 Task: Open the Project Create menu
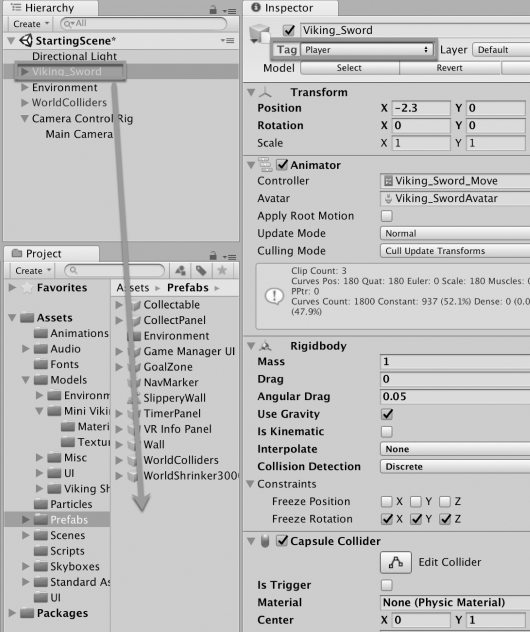[x=33, y=270]
